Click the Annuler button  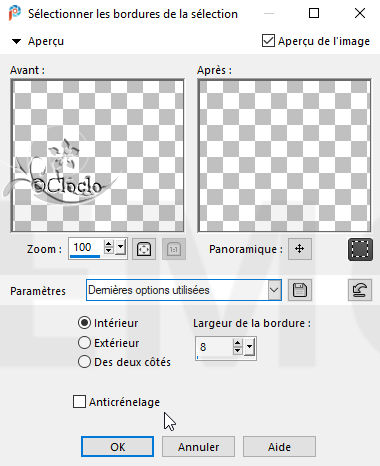coord(198,447)
